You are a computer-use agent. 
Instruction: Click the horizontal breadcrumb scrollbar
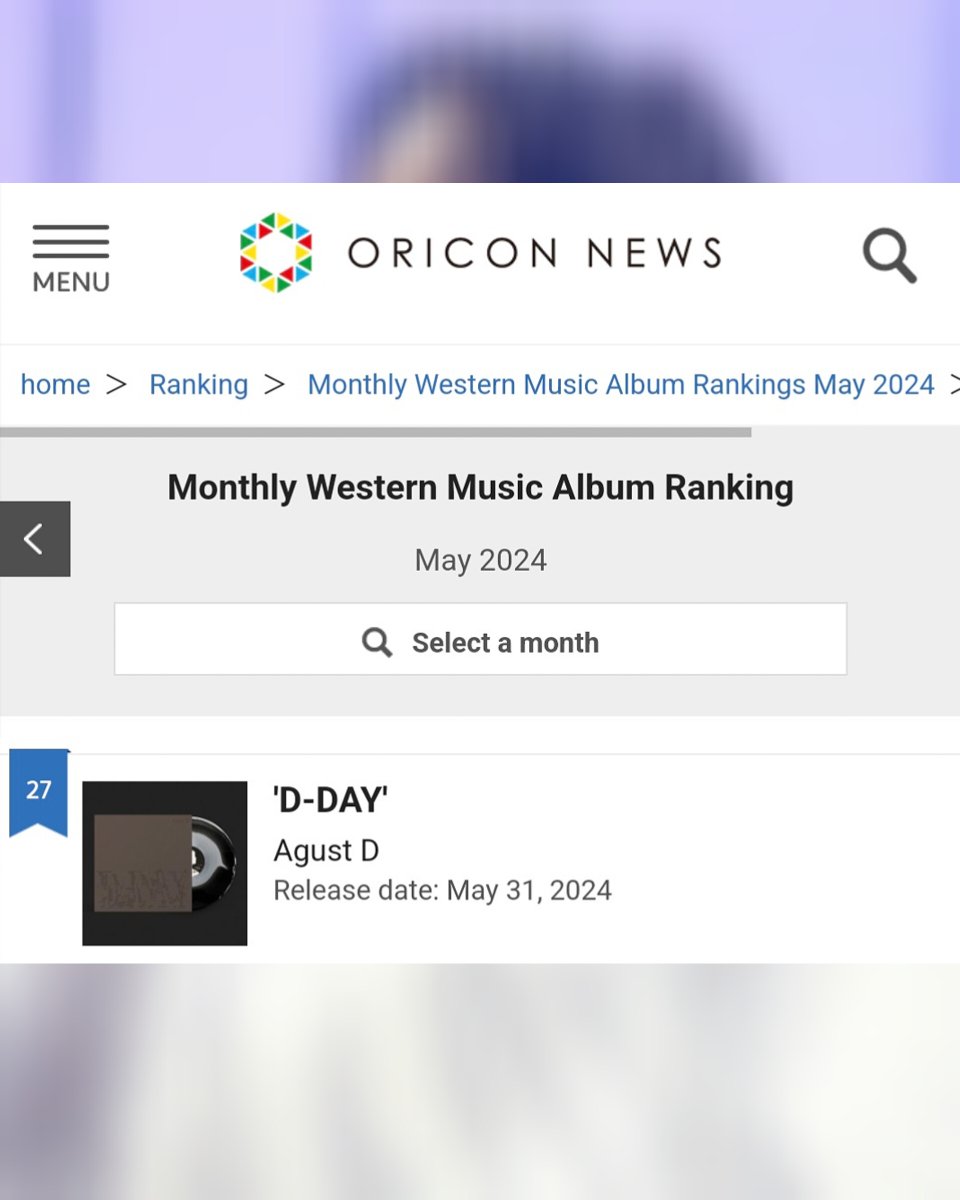(x=375, y=433)
